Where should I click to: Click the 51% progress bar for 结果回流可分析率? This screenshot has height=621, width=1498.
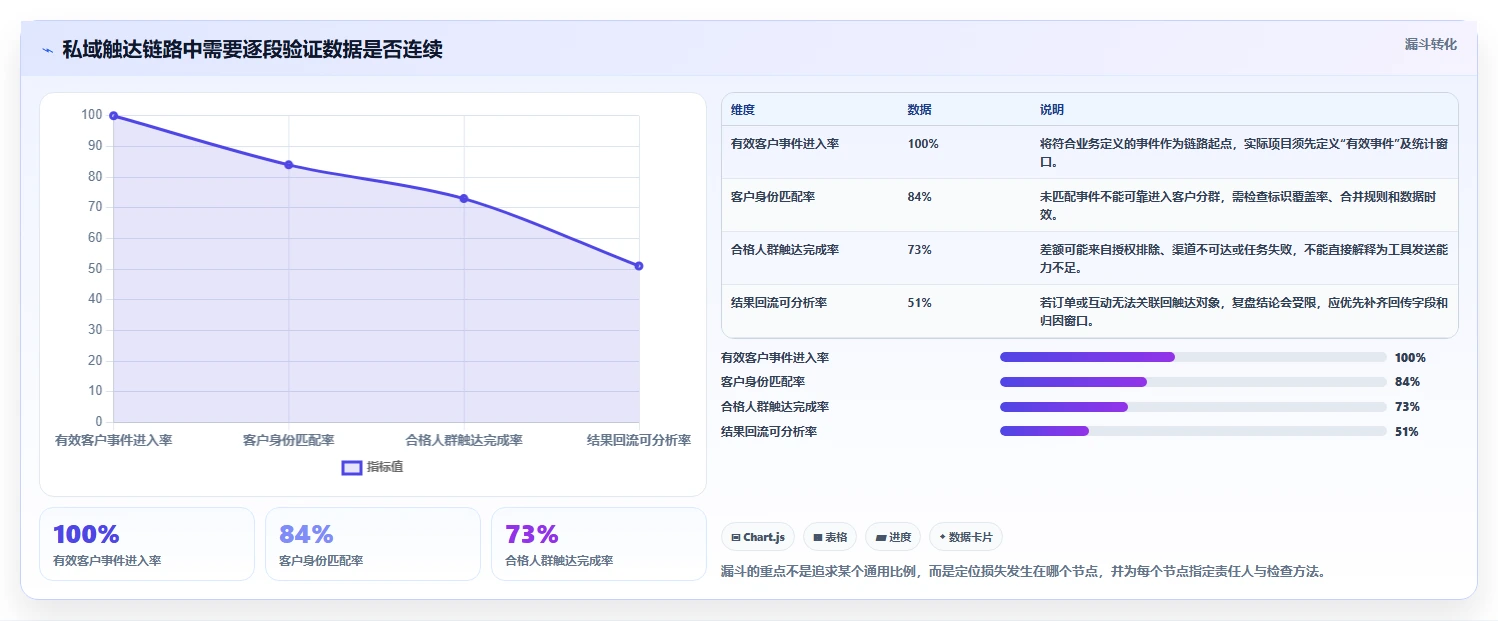[x=1193, y=432]
